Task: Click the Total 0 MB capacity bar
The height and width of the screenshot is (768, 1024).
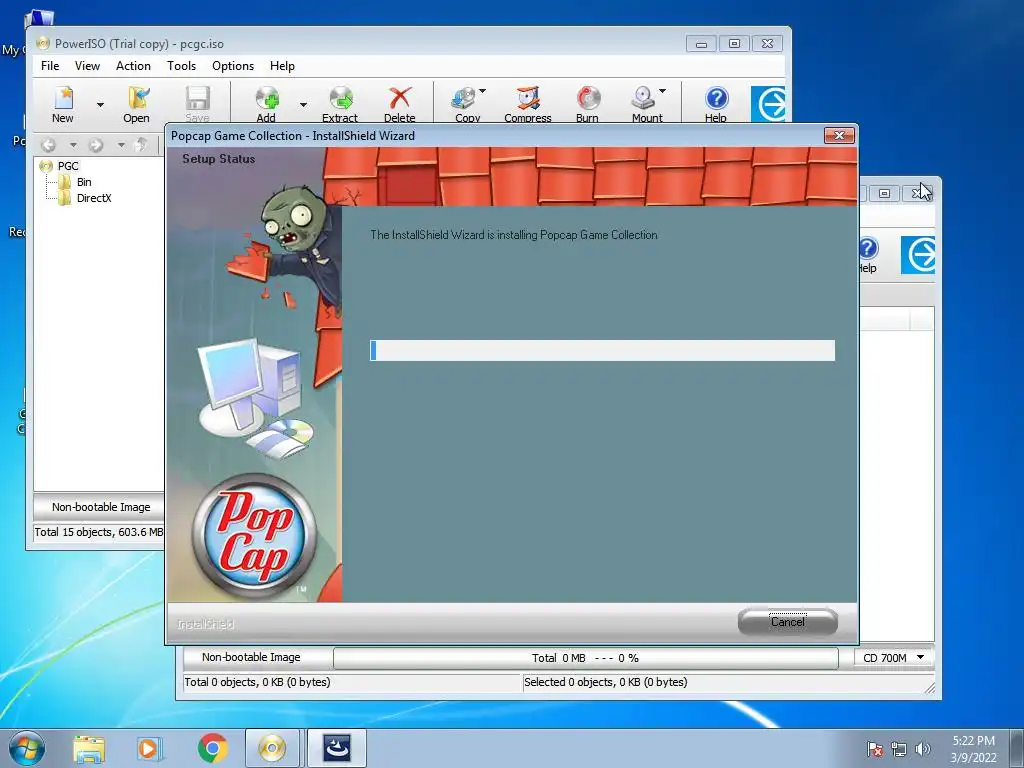Action: (585, 658)
